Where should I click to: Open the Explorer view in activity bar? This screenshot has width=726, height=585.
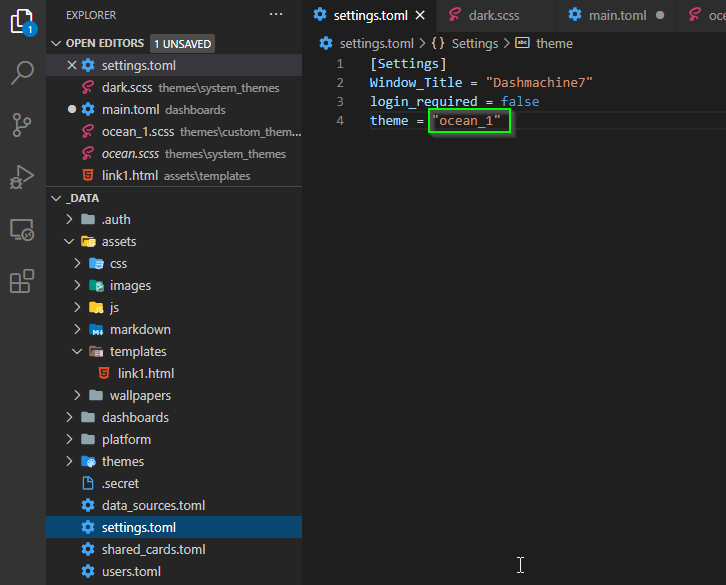pos(23,22)
